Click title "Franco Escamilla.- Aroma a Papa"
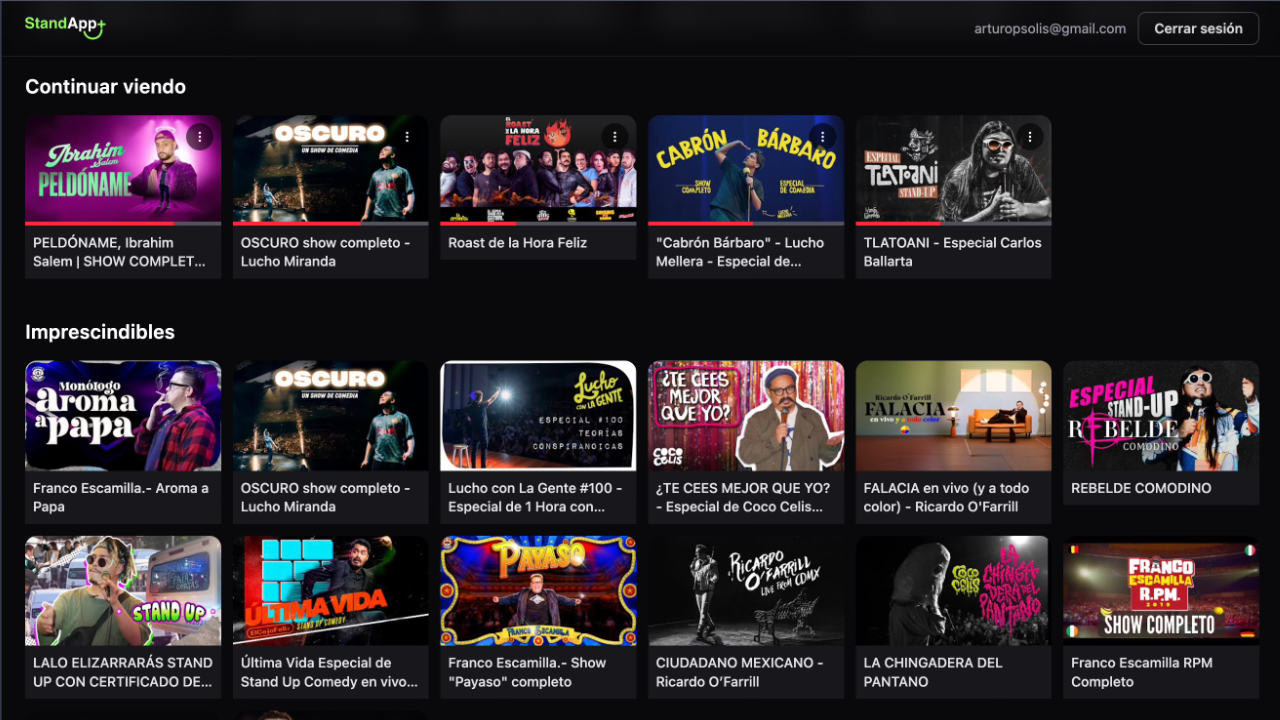The height and width of the screenshot is (720, 1280). [121, 497]
